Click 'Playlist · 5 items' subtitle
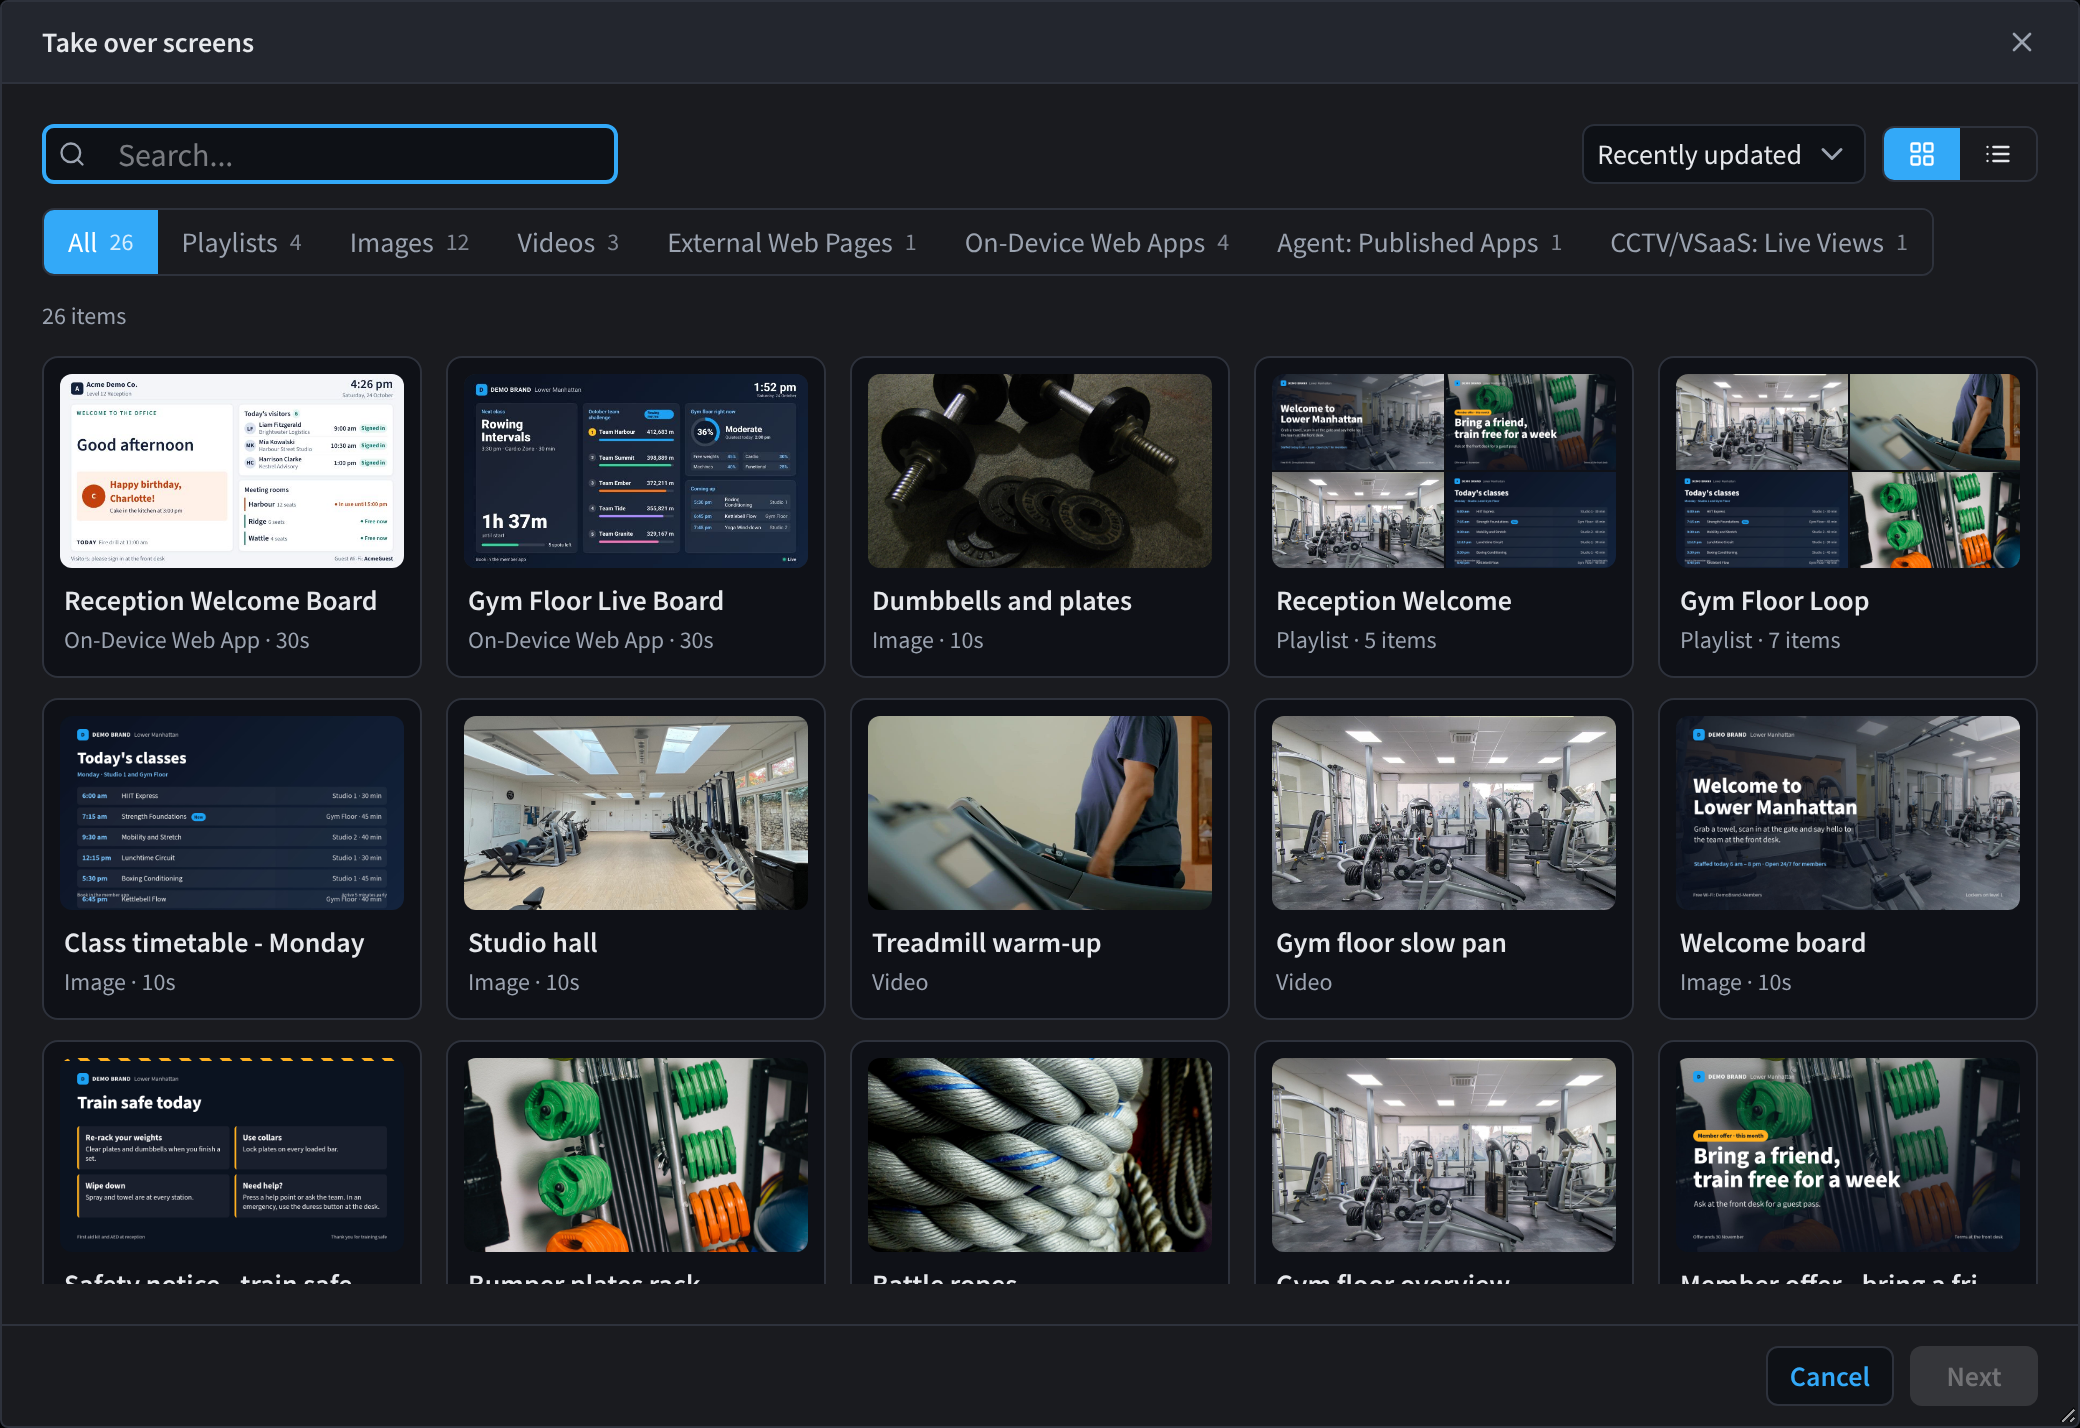This screenshot has width=2080, height=1428. click(1356, 640)
